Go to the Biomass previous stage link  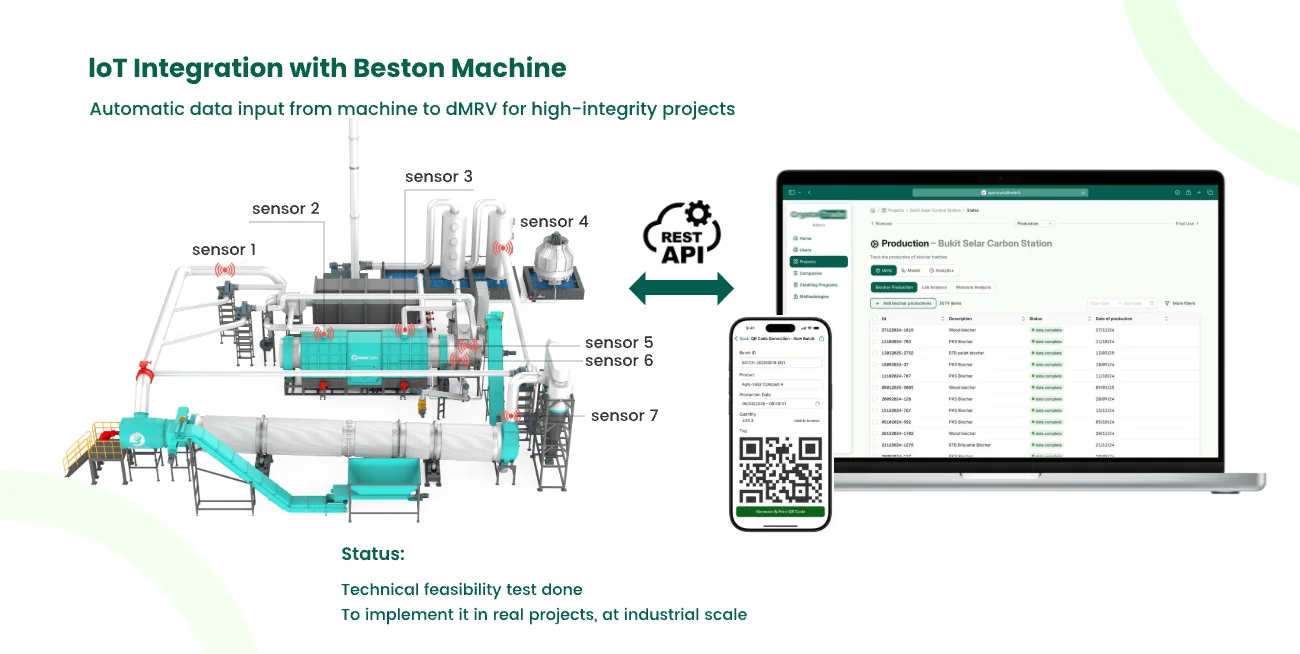tap(883, 223)
